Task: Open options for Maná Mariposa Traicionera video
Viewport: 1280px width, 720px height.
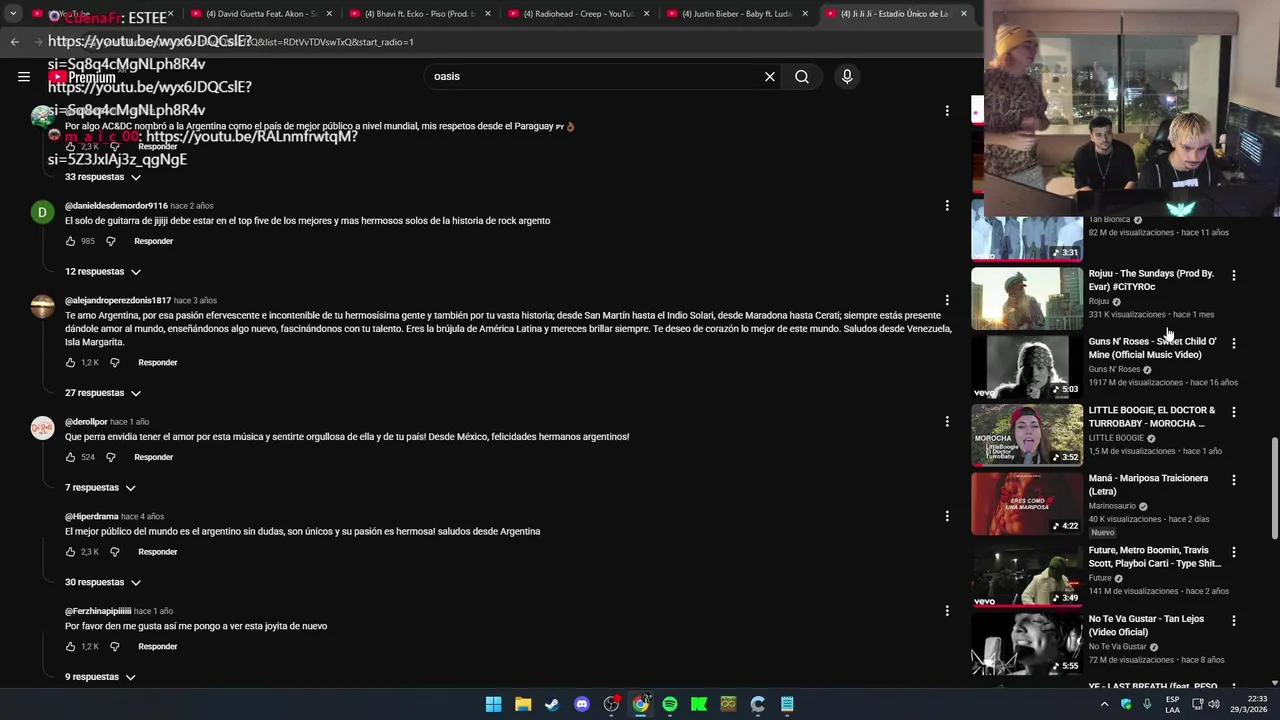Action: pyautogui.click(x=1233, y=480)
